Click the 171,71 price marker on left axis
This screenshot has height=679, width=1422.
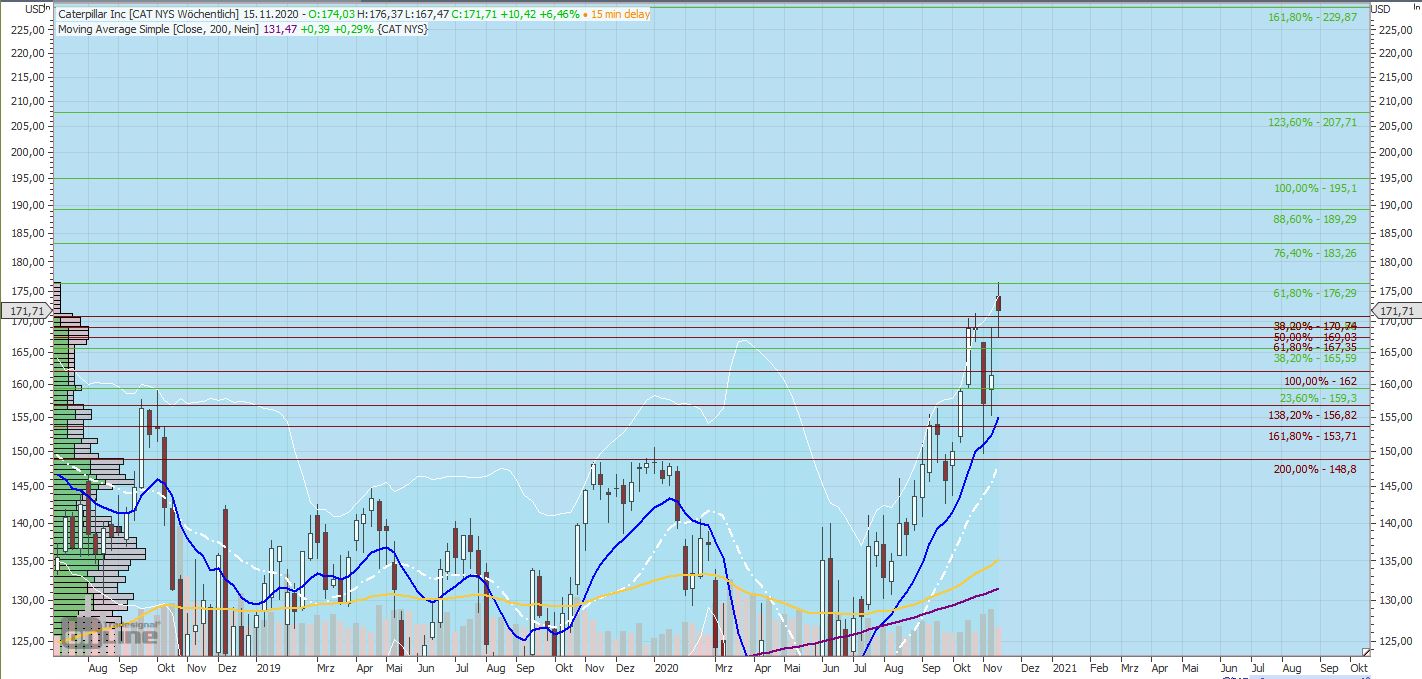pos(26,311)
